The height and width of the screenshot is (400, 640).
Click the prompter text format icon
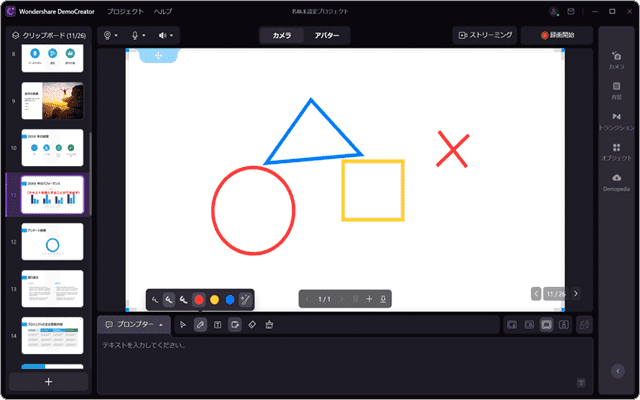click(x=581, y=383)
